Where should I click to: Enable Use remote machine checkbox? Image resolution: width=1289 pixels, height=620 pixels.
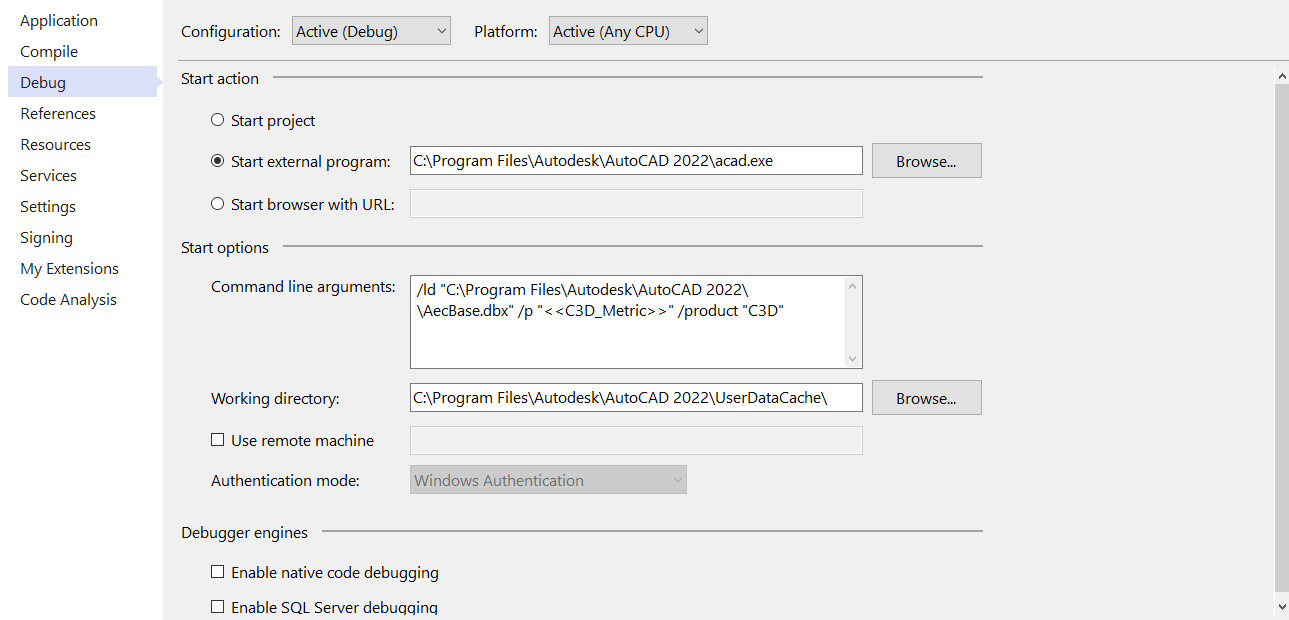tap(218, 440)
